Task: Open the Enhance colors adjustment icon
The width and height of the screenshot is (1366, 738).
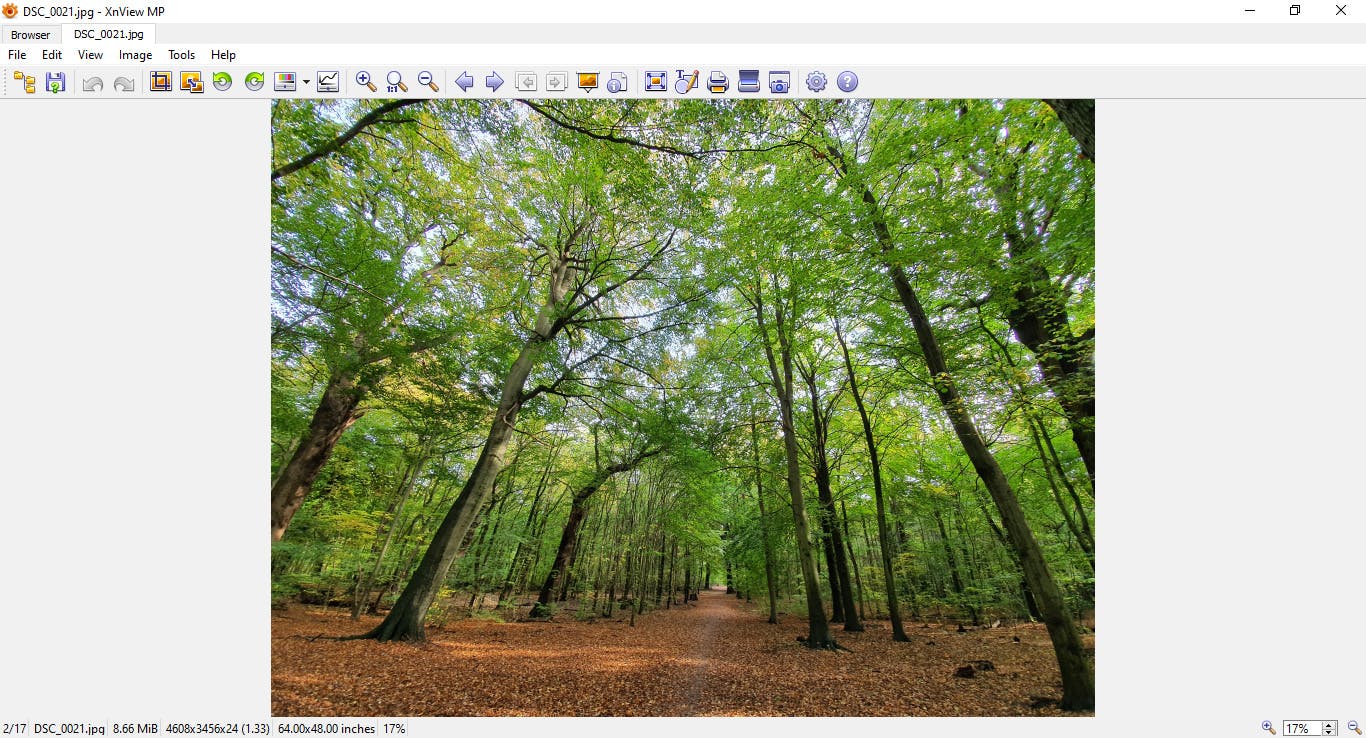Action: tap(286, 82)
